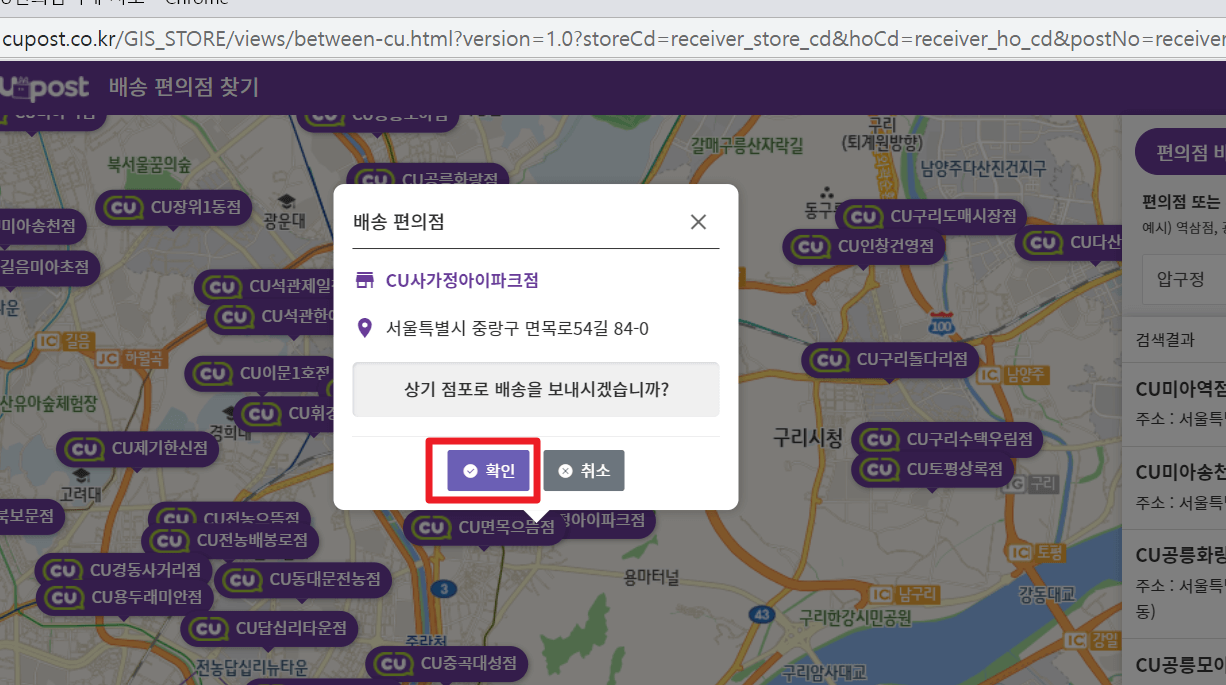The width and height of the screenshot is (1226, 685).
Task: Confirm delivery with the 확인 button
Action: pos(488,470)
